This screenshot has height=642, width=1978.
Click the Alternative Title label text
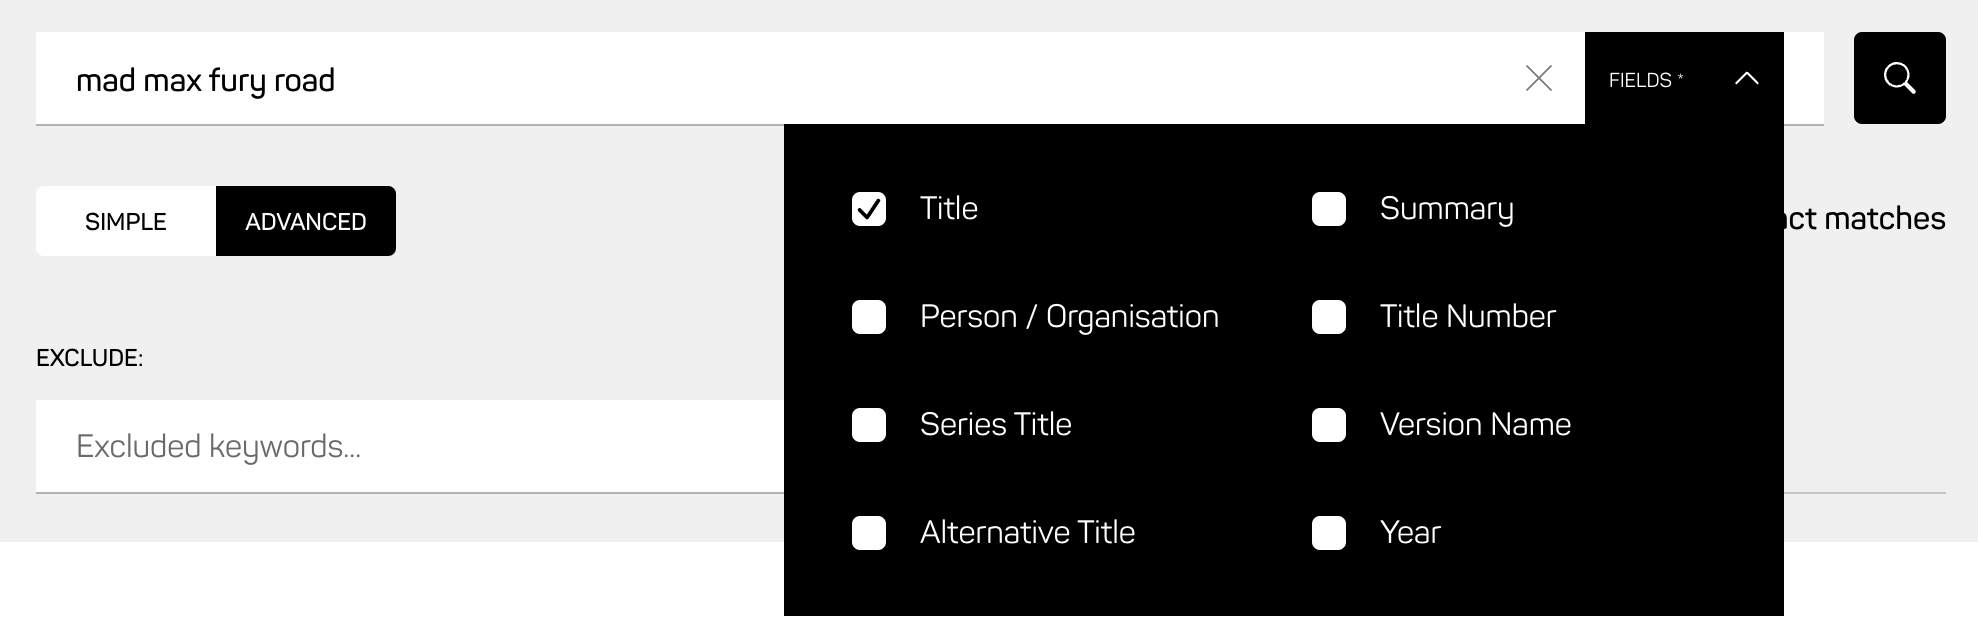pos(1027,533)
